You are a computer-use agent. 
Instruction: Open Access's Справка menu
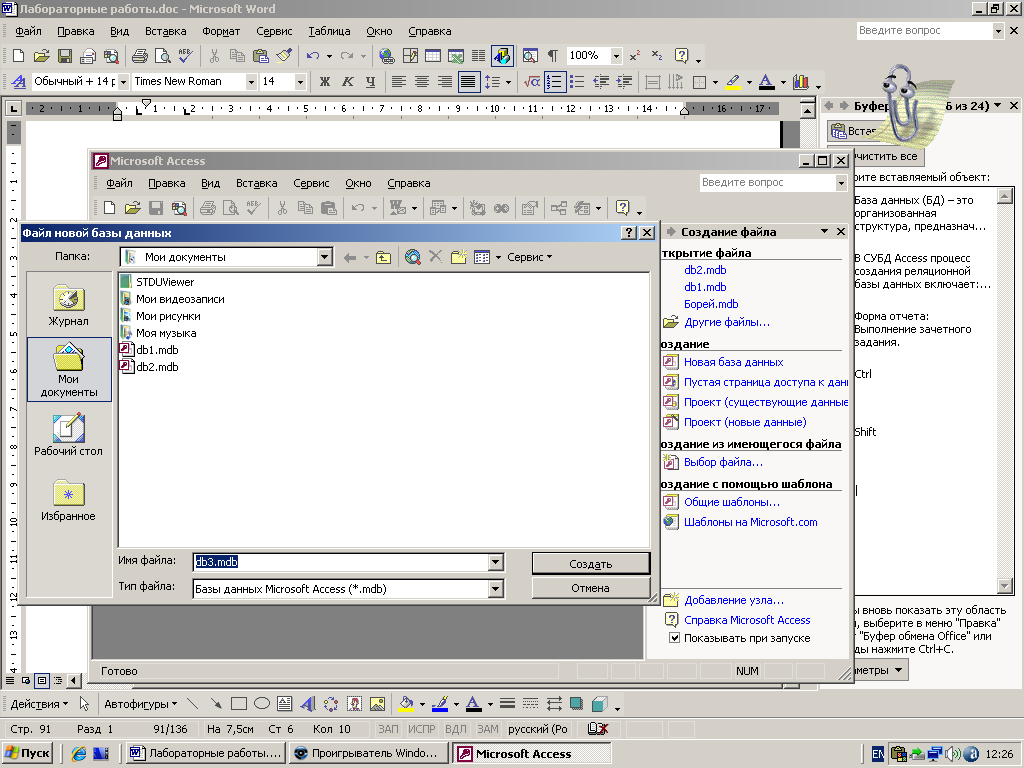click(409, 184)
